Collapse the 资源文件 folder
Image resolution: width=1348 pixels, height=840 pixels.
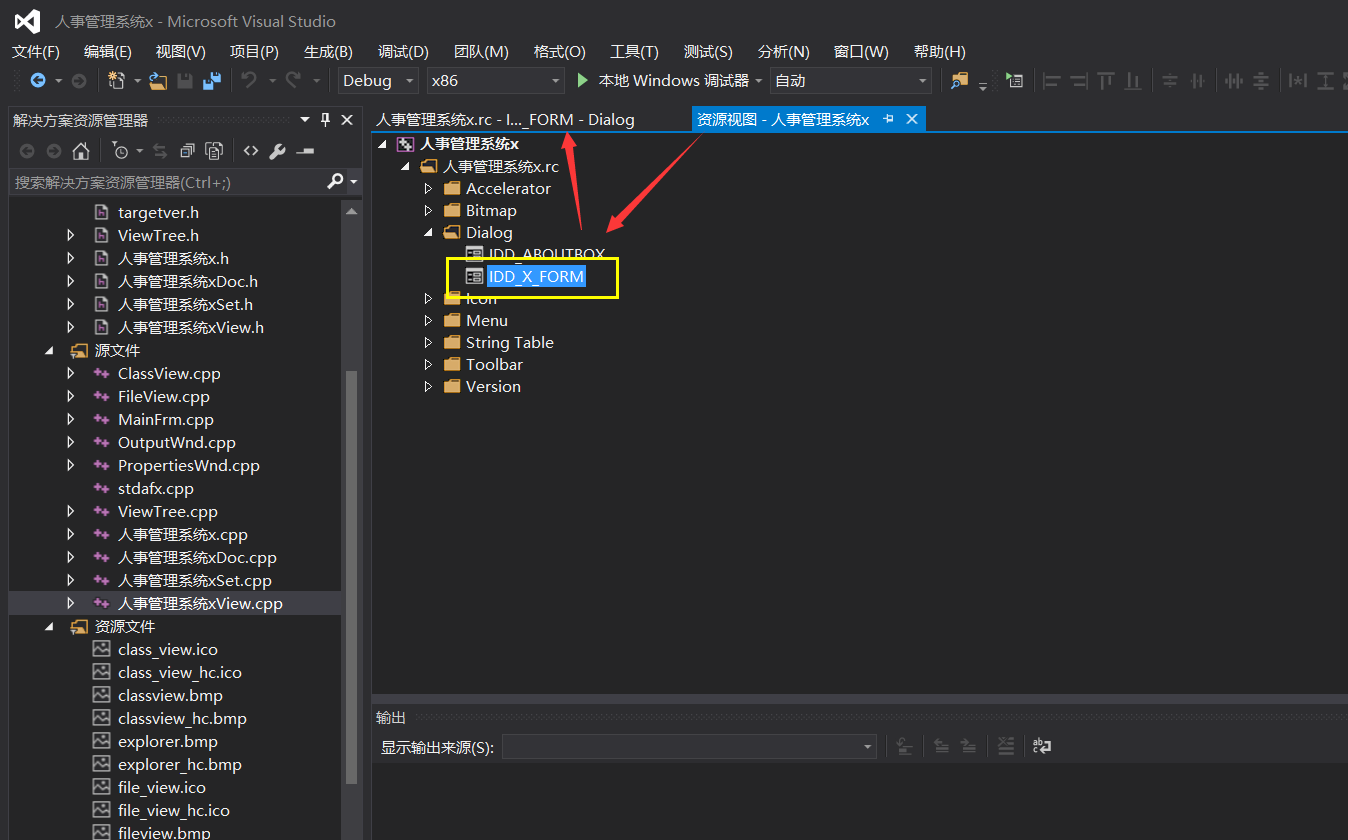(x=49, y=626)
